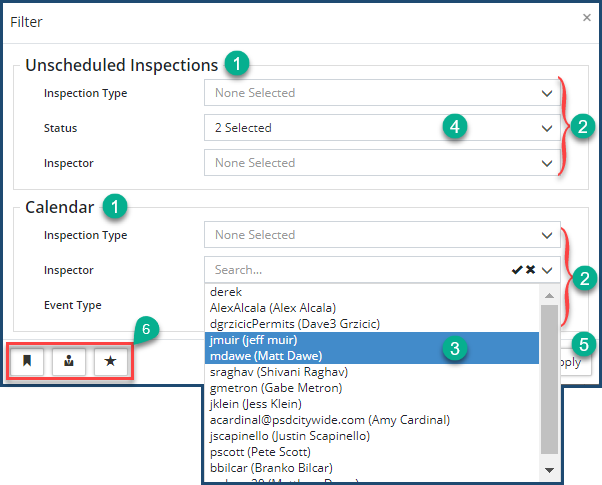Expand the Unscheduled Inspector dropdown

(x=381, y=163)
